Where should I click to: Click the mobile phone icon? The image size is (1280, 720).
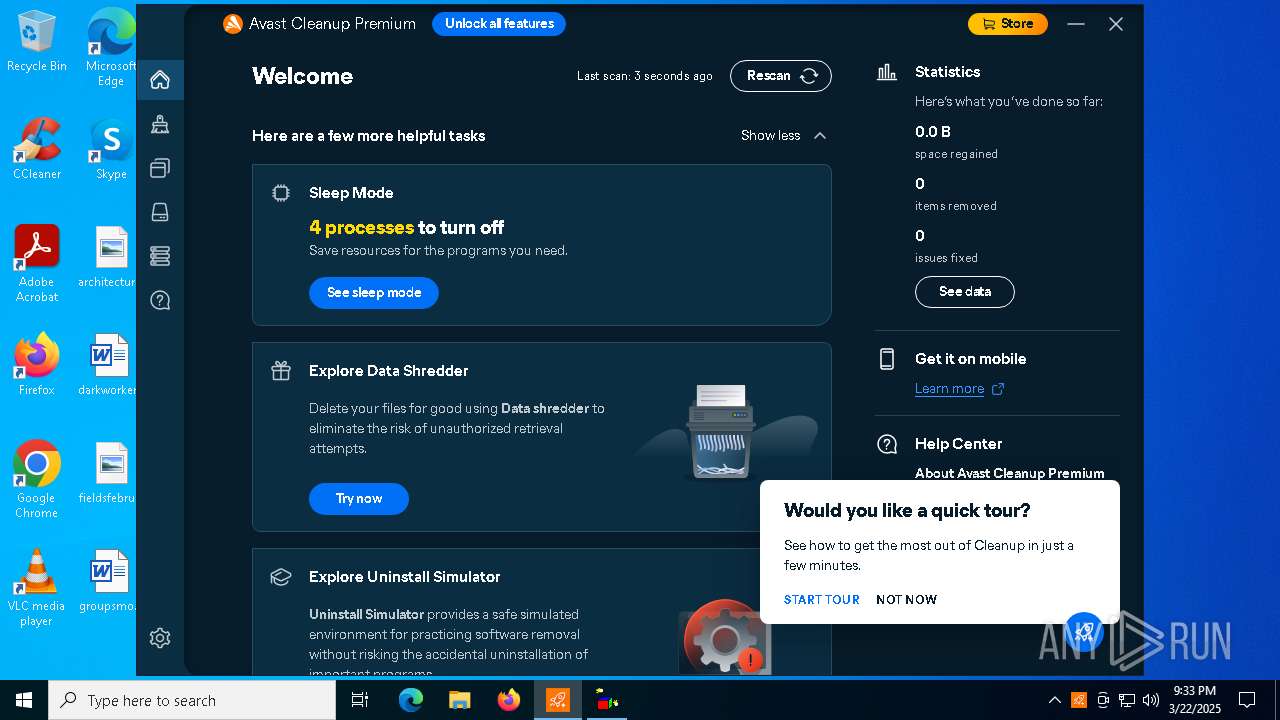[887, 359]
